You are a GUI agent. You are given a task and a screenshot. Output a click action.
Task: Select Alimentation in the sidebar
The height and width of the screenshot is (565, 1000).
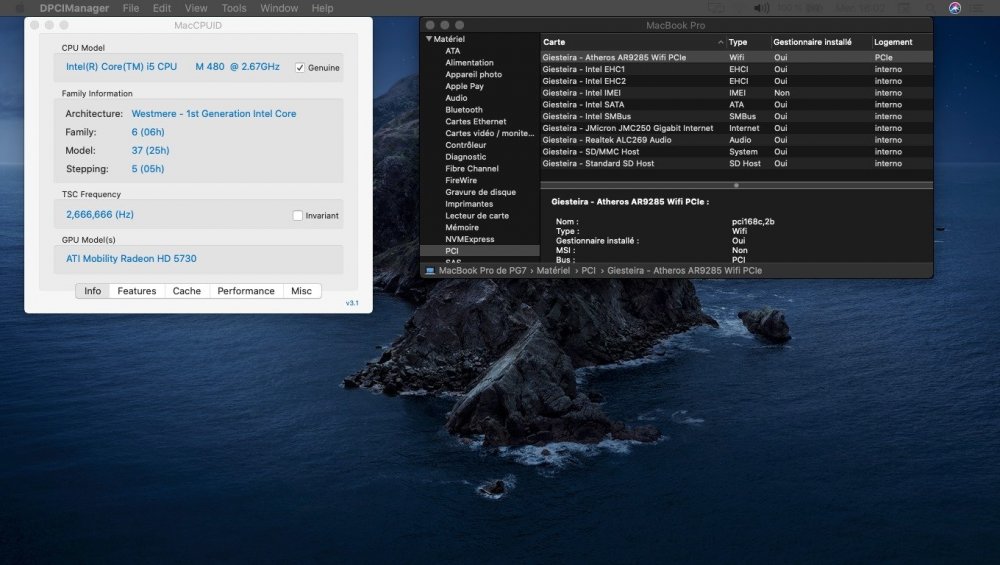(469, 62)
